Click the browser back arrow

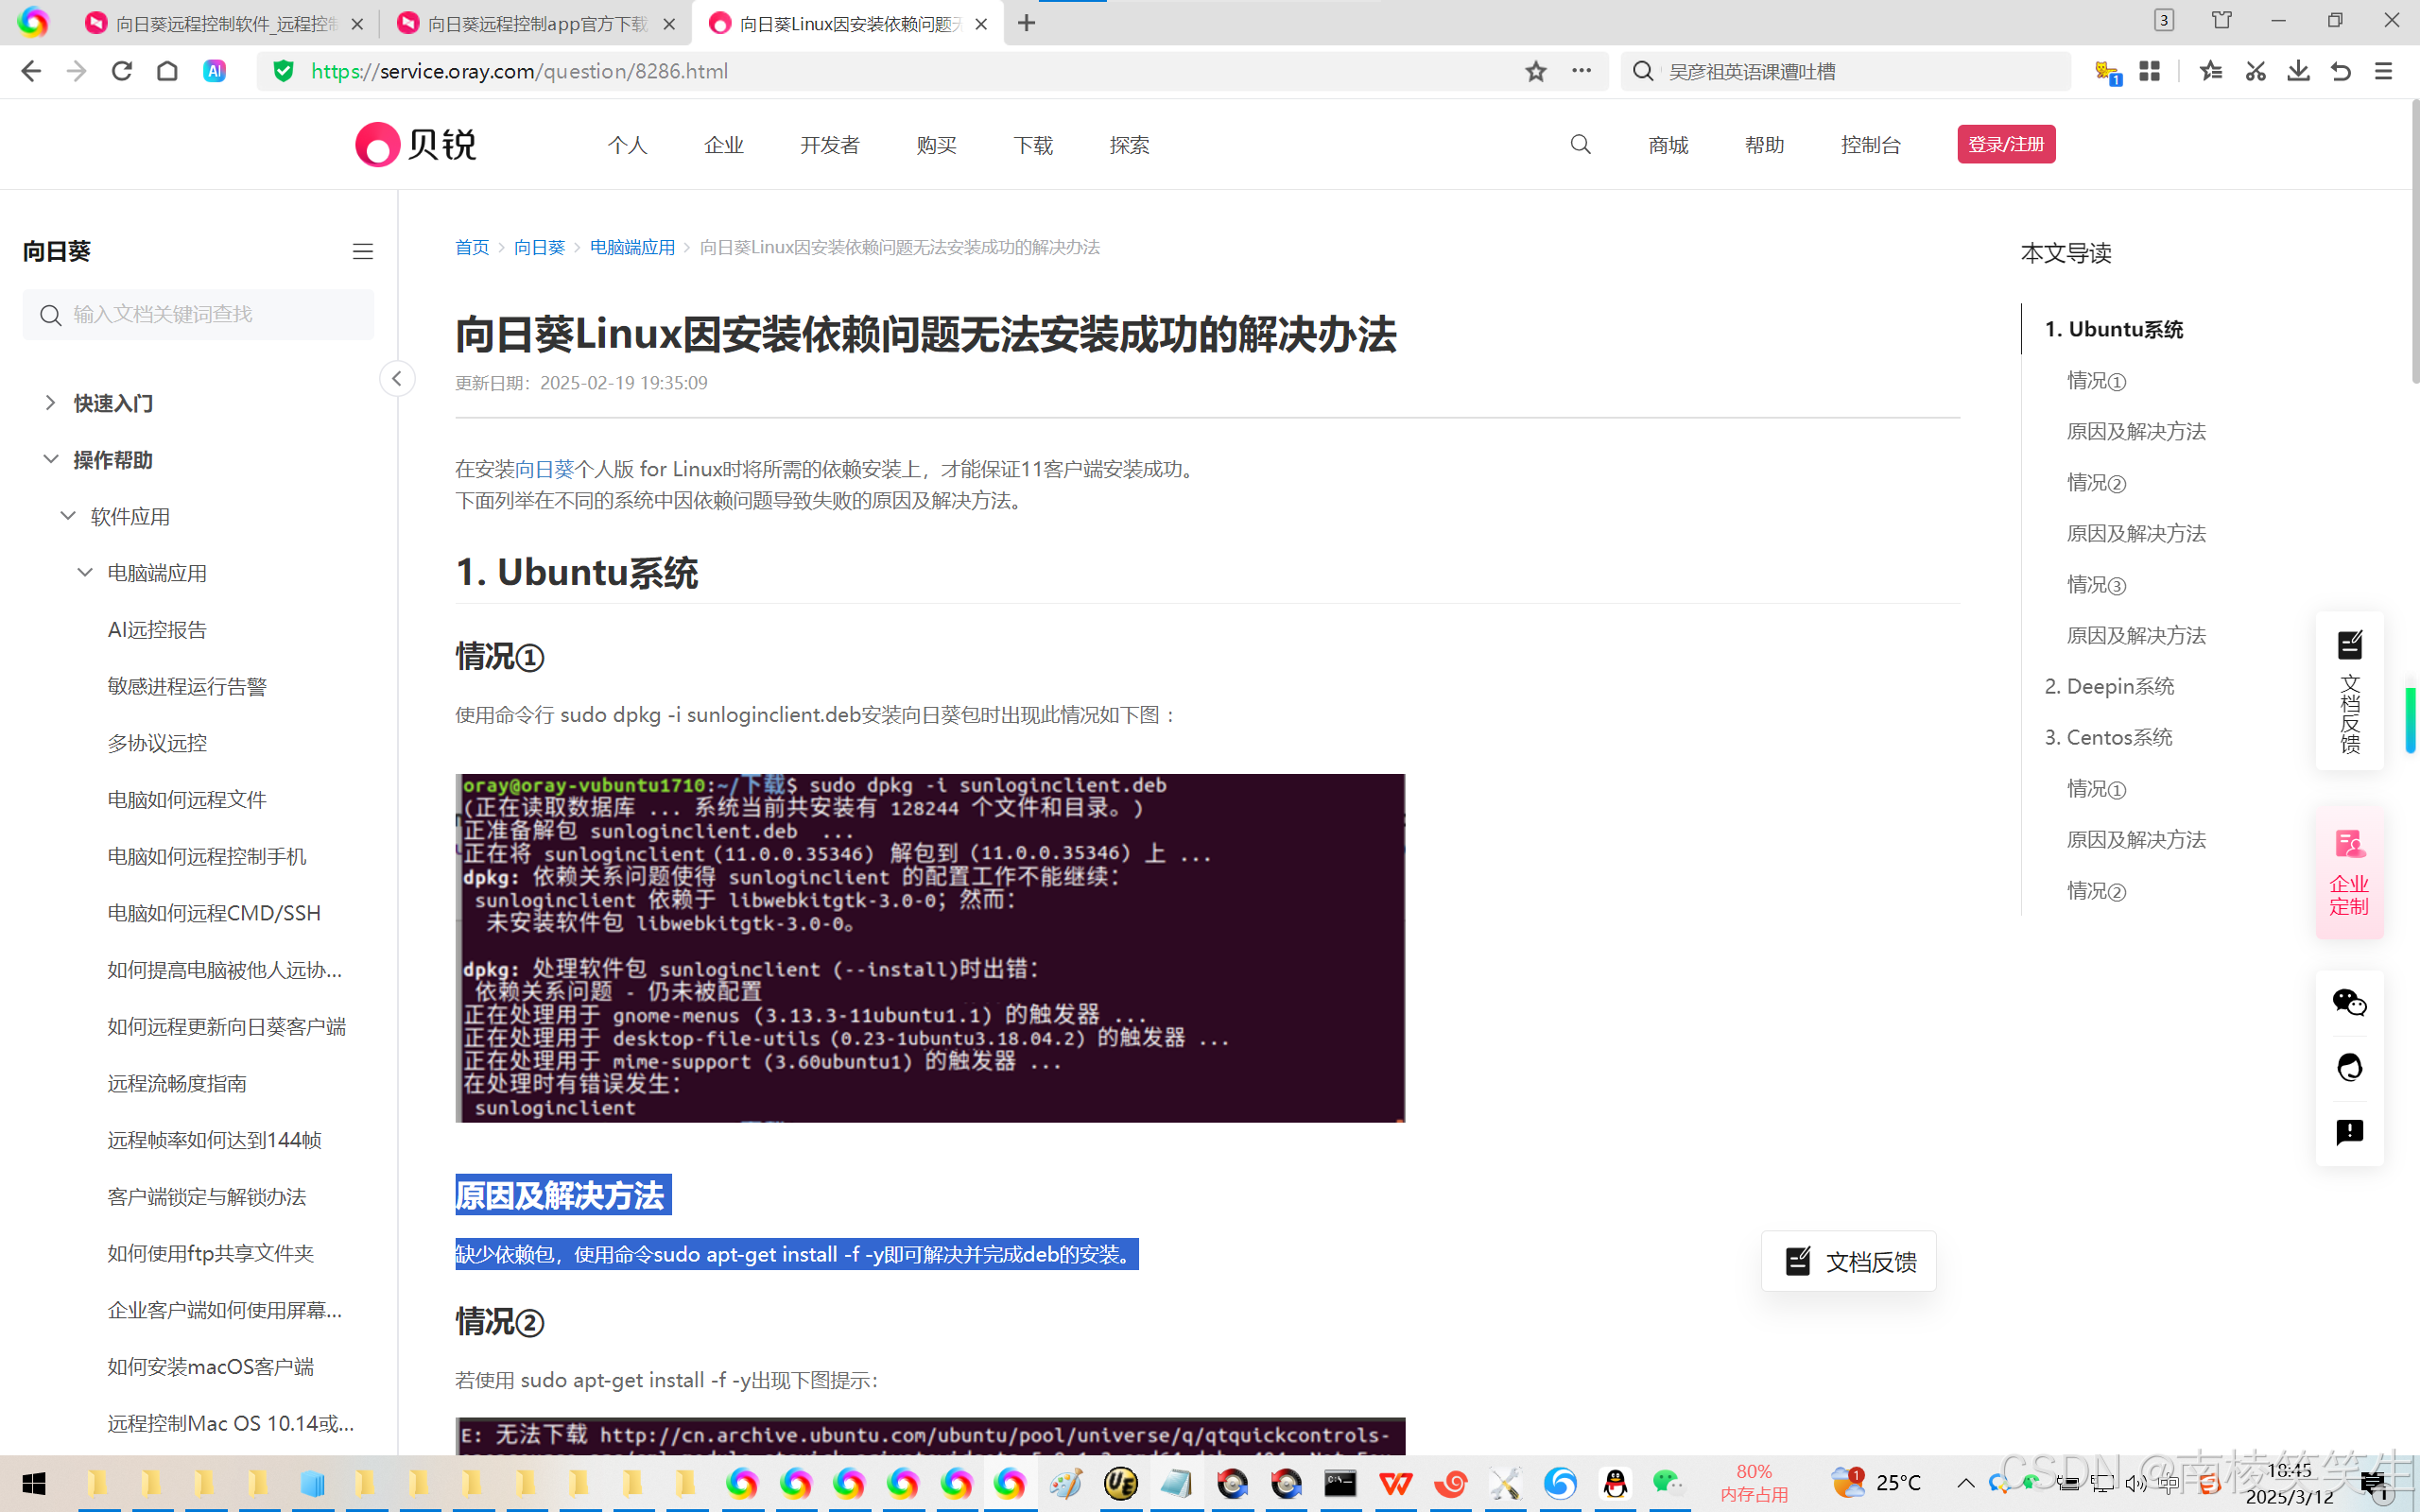point(31,71)
